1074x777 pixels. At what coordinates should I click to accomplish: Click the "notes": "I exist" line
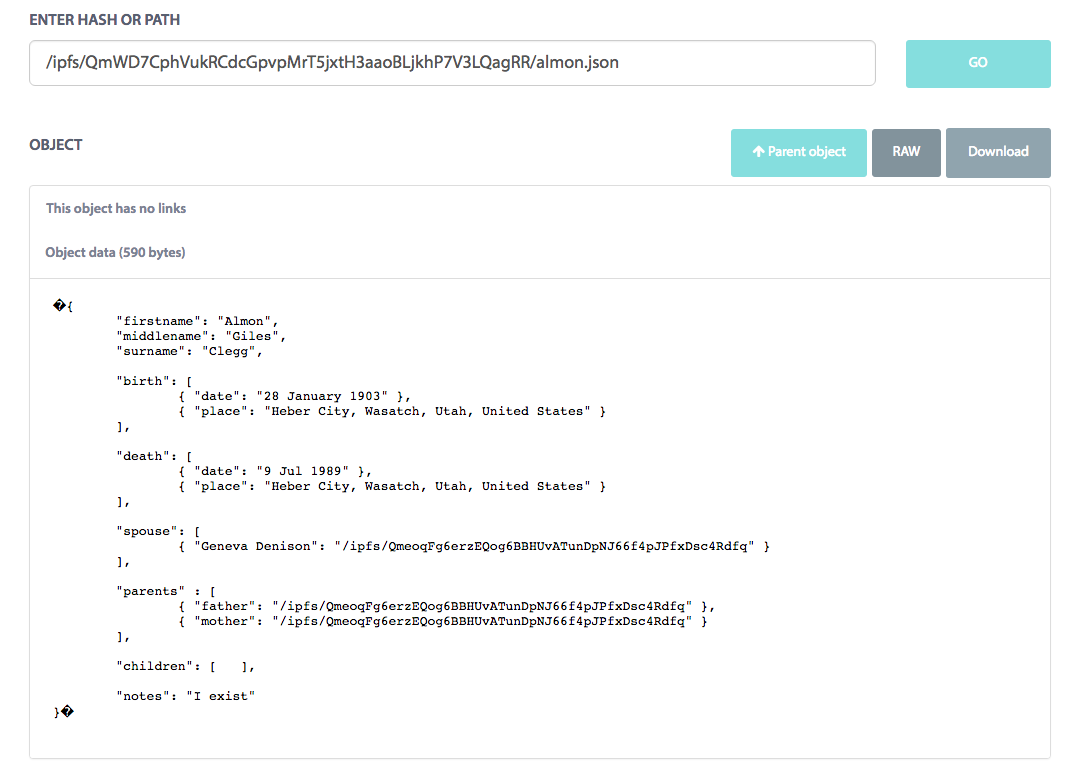tap(186, 695)
